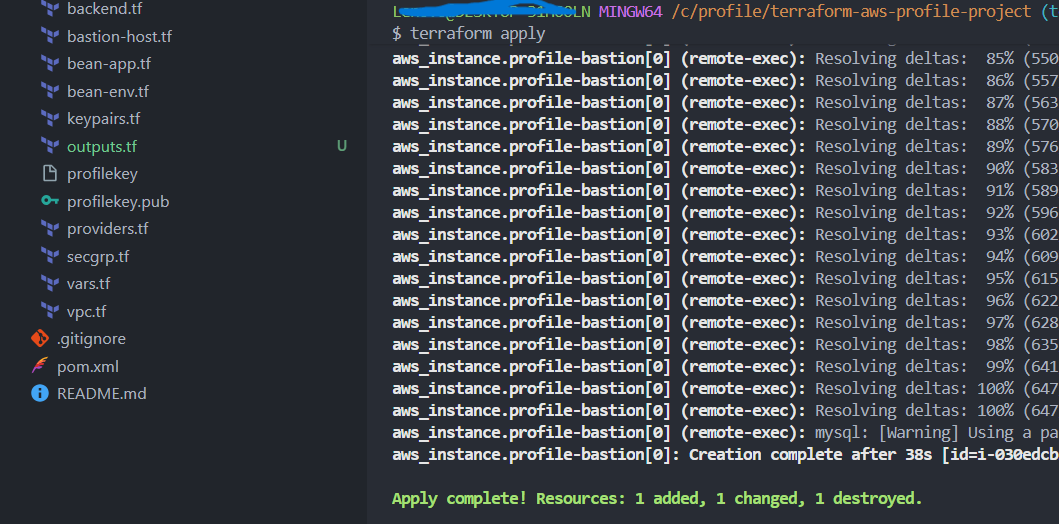The image size is (1059, 524).
Task: Click the Terraform icon beside providers.tf
Action: coord(50,229)
